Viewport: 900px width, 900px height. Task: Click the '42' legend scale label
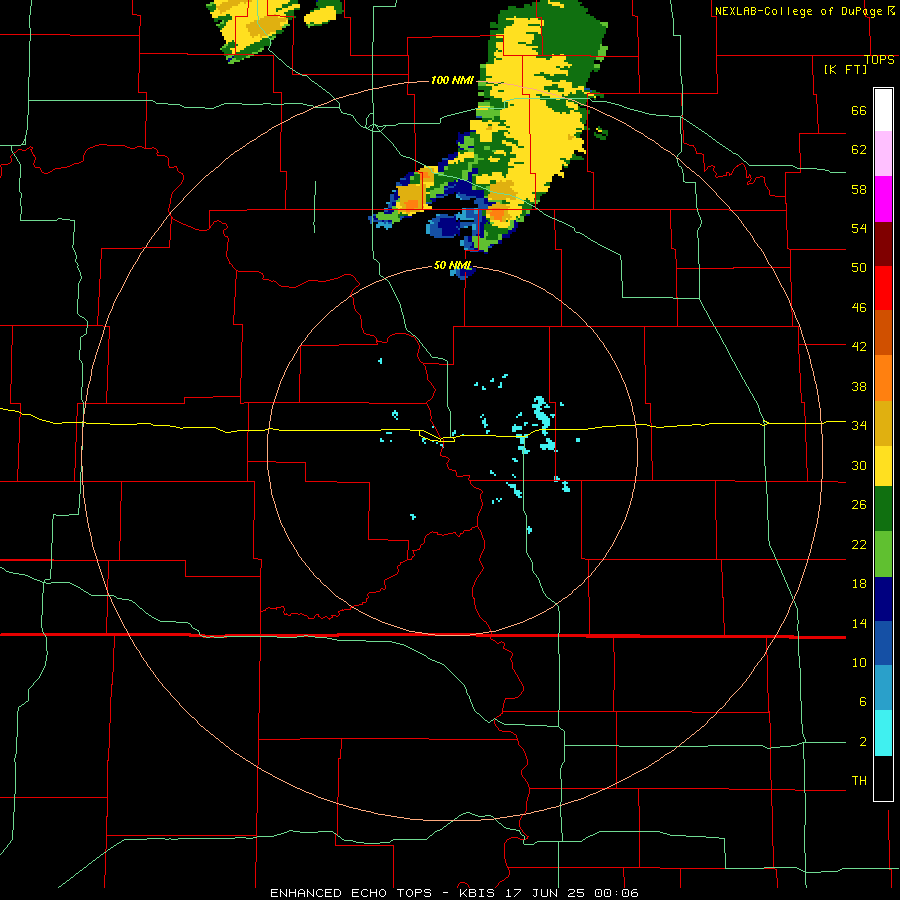pyautogui.click(x=859, y=346)
